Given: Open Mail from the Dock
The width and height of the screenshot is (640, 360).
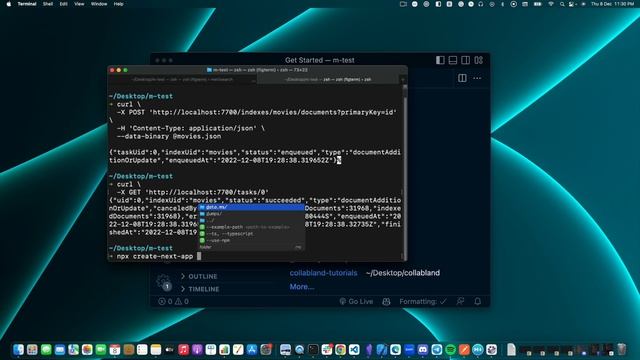Looking at the screenshot, I should click(x=60, y=349).
